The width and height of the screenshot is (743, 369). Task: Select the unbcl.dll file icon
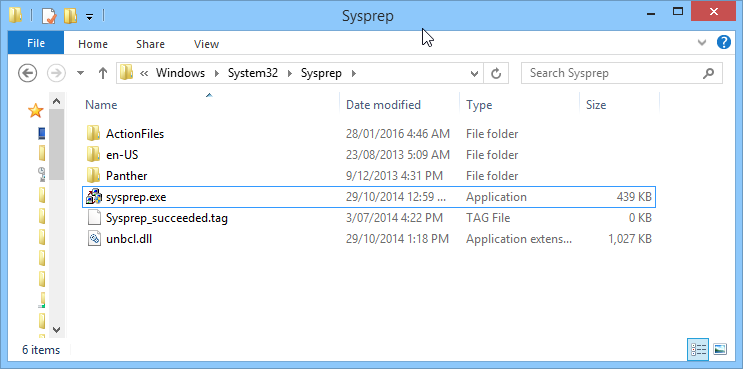coord(94,239)
